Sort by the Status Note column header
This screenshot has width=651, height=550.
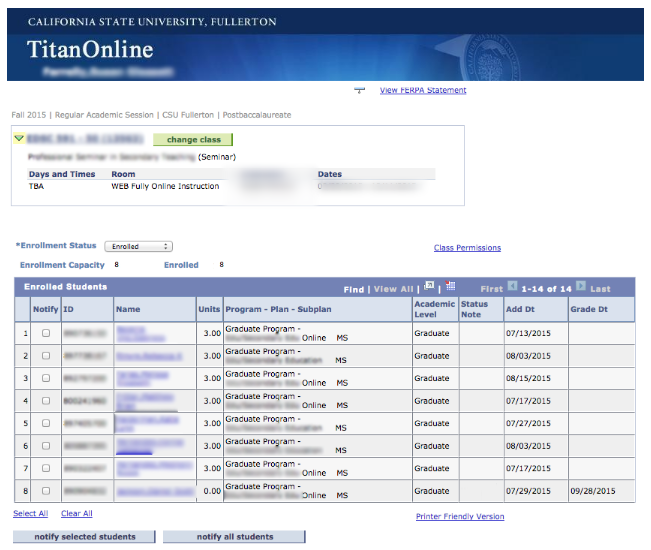[474, 309]
